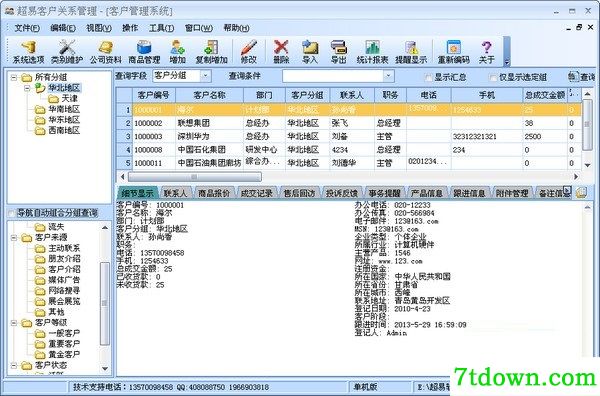Switch to the 商品报价 tab
600x396 pixels.
213,193
